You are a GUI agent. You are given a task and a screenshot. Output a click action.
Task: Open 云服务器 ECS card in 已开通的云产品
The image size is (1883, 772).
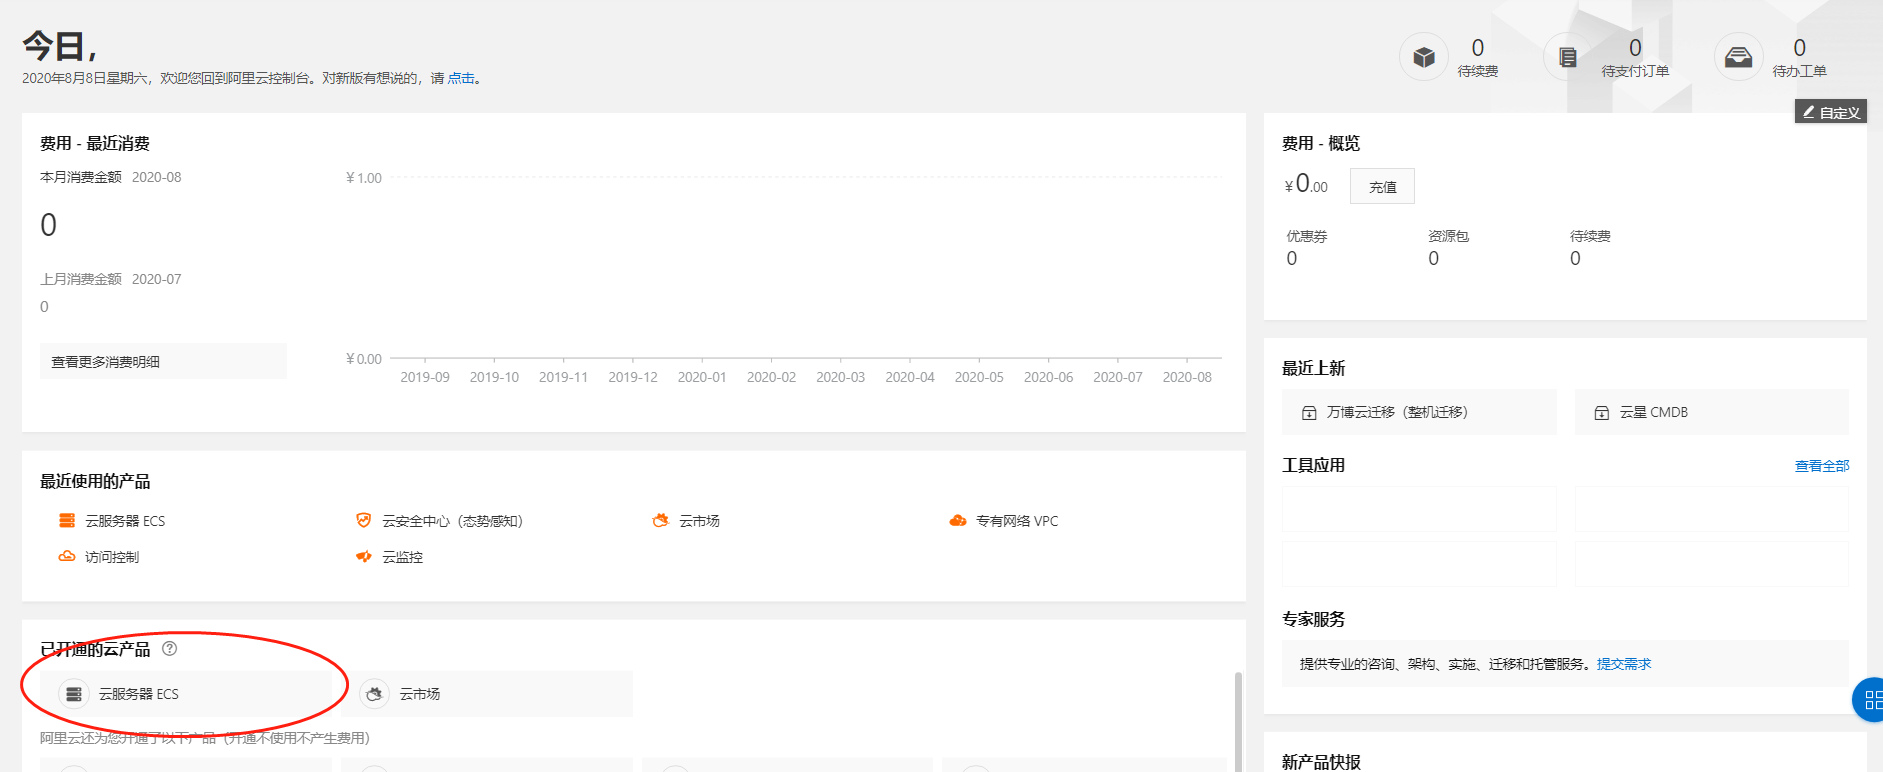[x=186, y=693]
